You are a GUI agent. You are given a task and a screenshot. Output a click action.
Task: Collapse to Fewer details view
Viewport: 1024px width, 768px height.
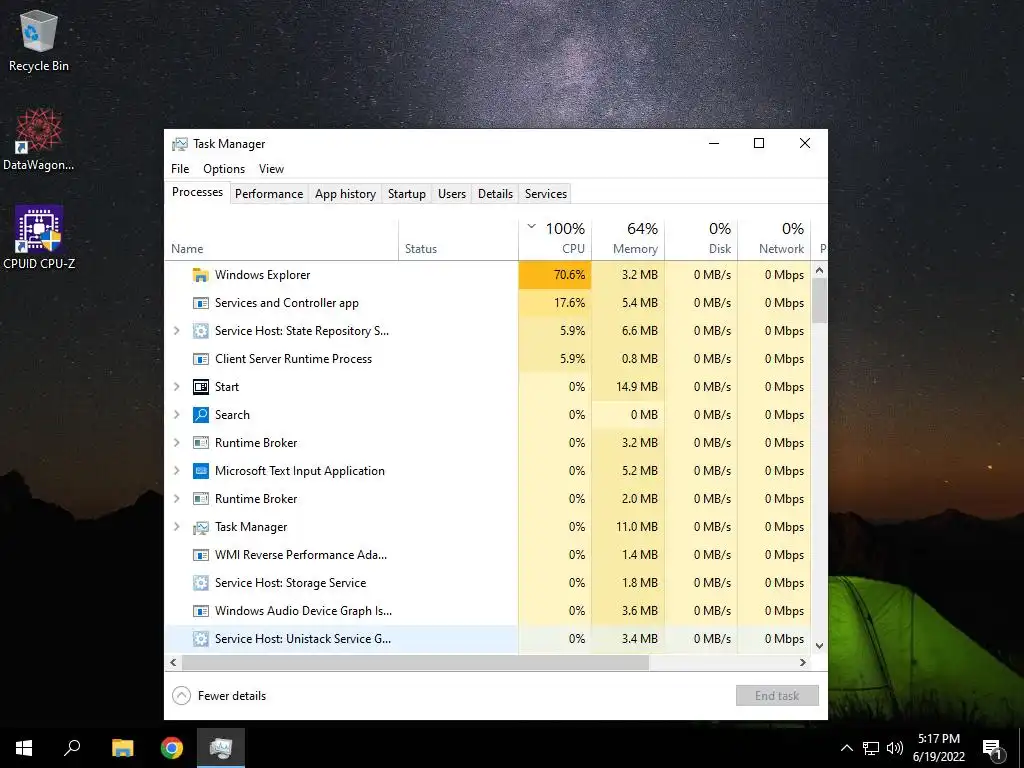pyautogui.click(x=219, y=696)
